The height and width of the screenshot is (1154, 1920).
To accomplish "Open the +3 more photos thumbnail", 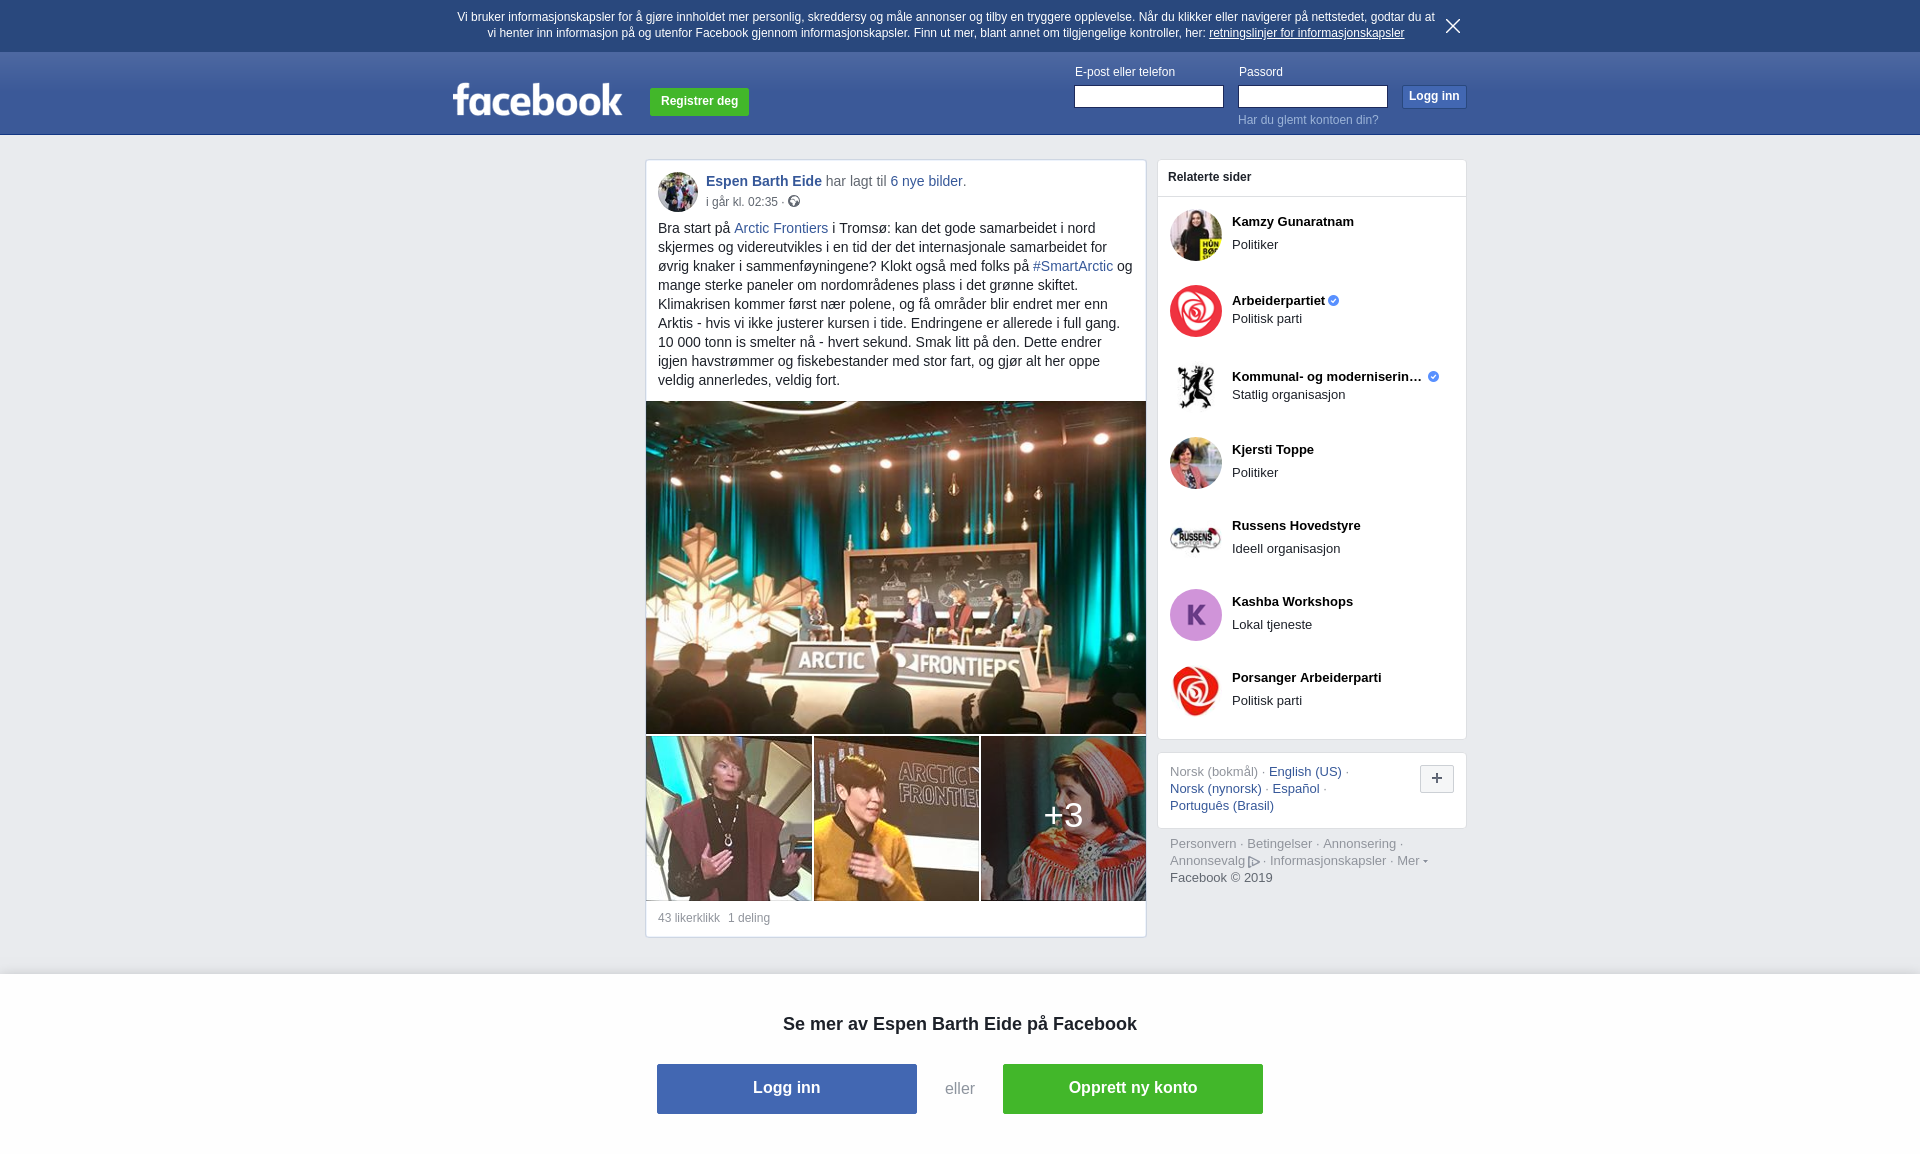I will click(x=1063, y=818).
